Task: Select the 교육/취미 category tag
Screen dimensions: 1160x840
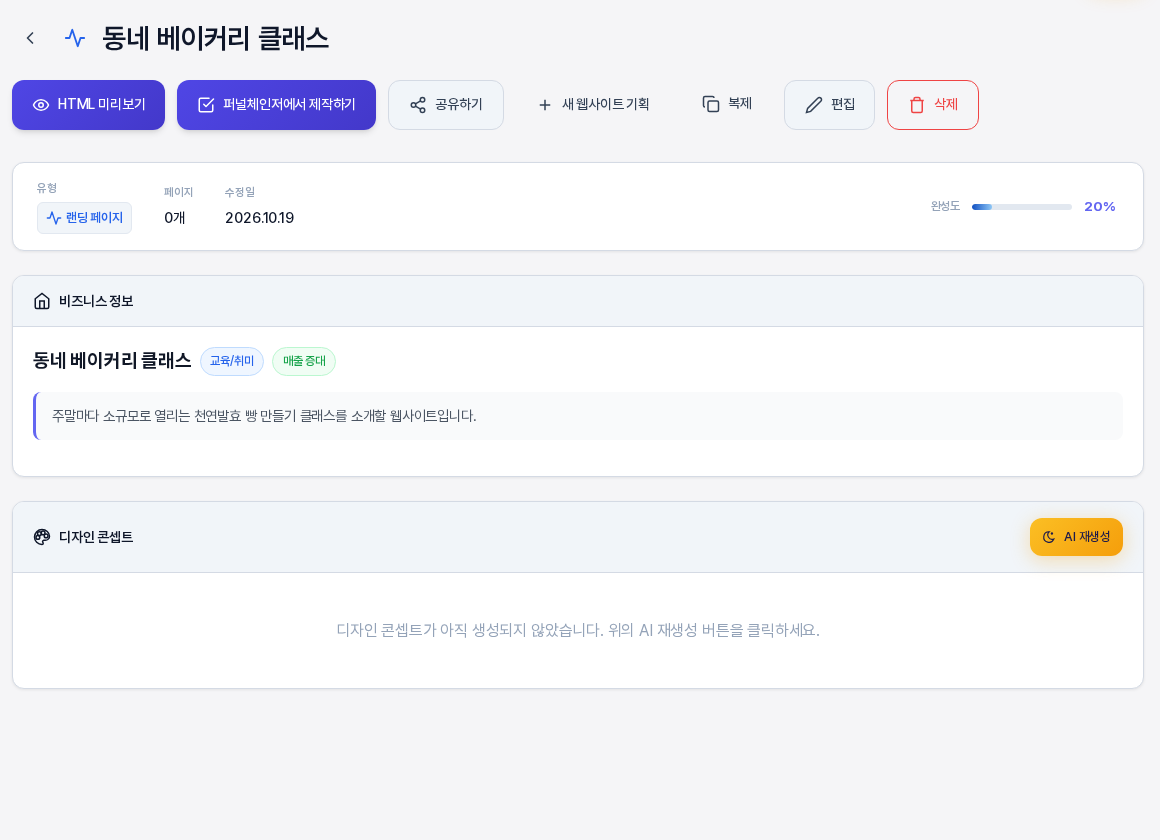Action: [x=232, y=361]
